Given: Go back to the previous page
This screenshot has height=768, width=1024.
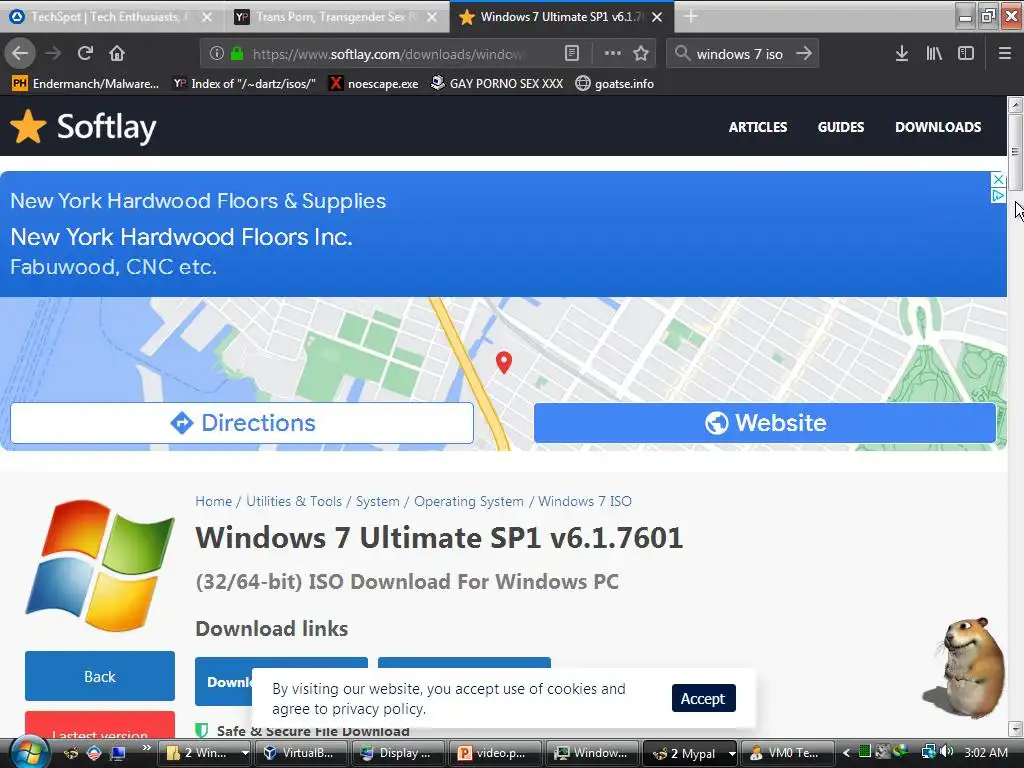Looking at the screenshot, I should [20, 54].
